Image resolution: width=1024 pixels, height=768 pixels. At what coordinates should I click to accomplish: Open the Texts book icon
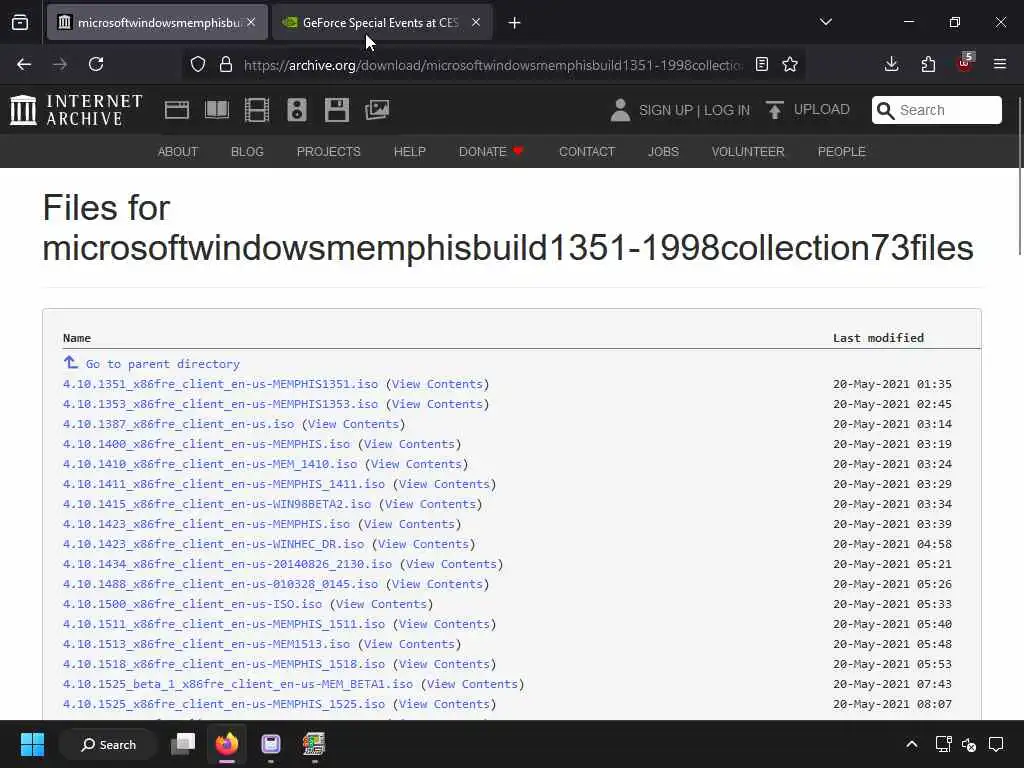(x=217, y=110)
